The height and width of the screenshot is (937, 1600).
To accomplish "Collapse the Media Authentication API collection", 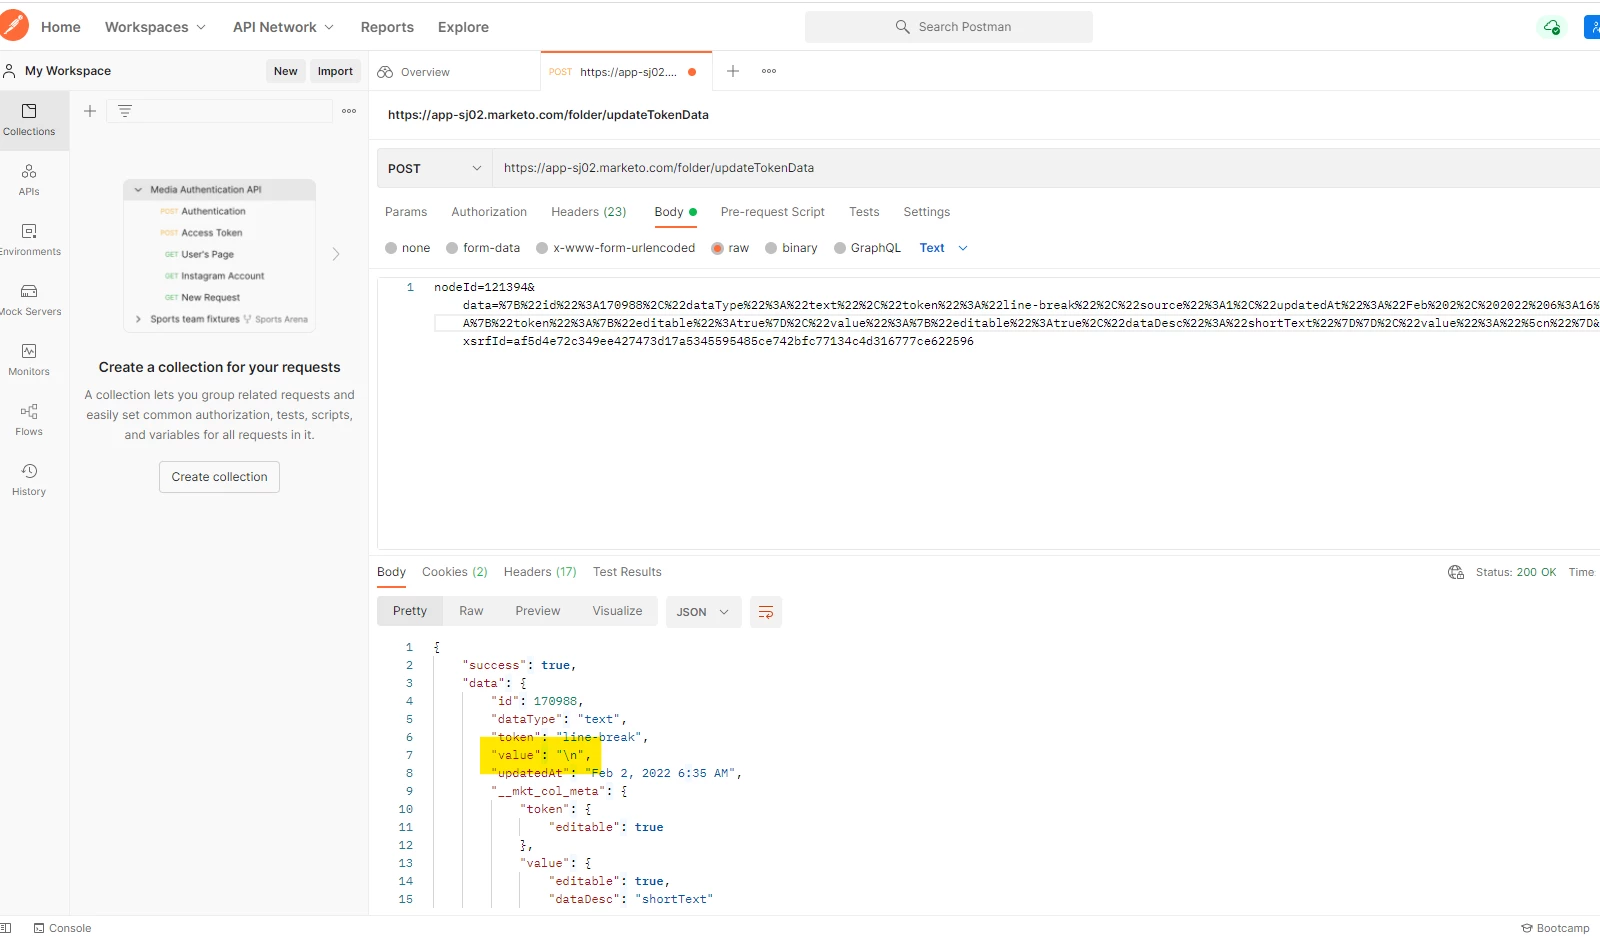I will [x=138, y=190].
